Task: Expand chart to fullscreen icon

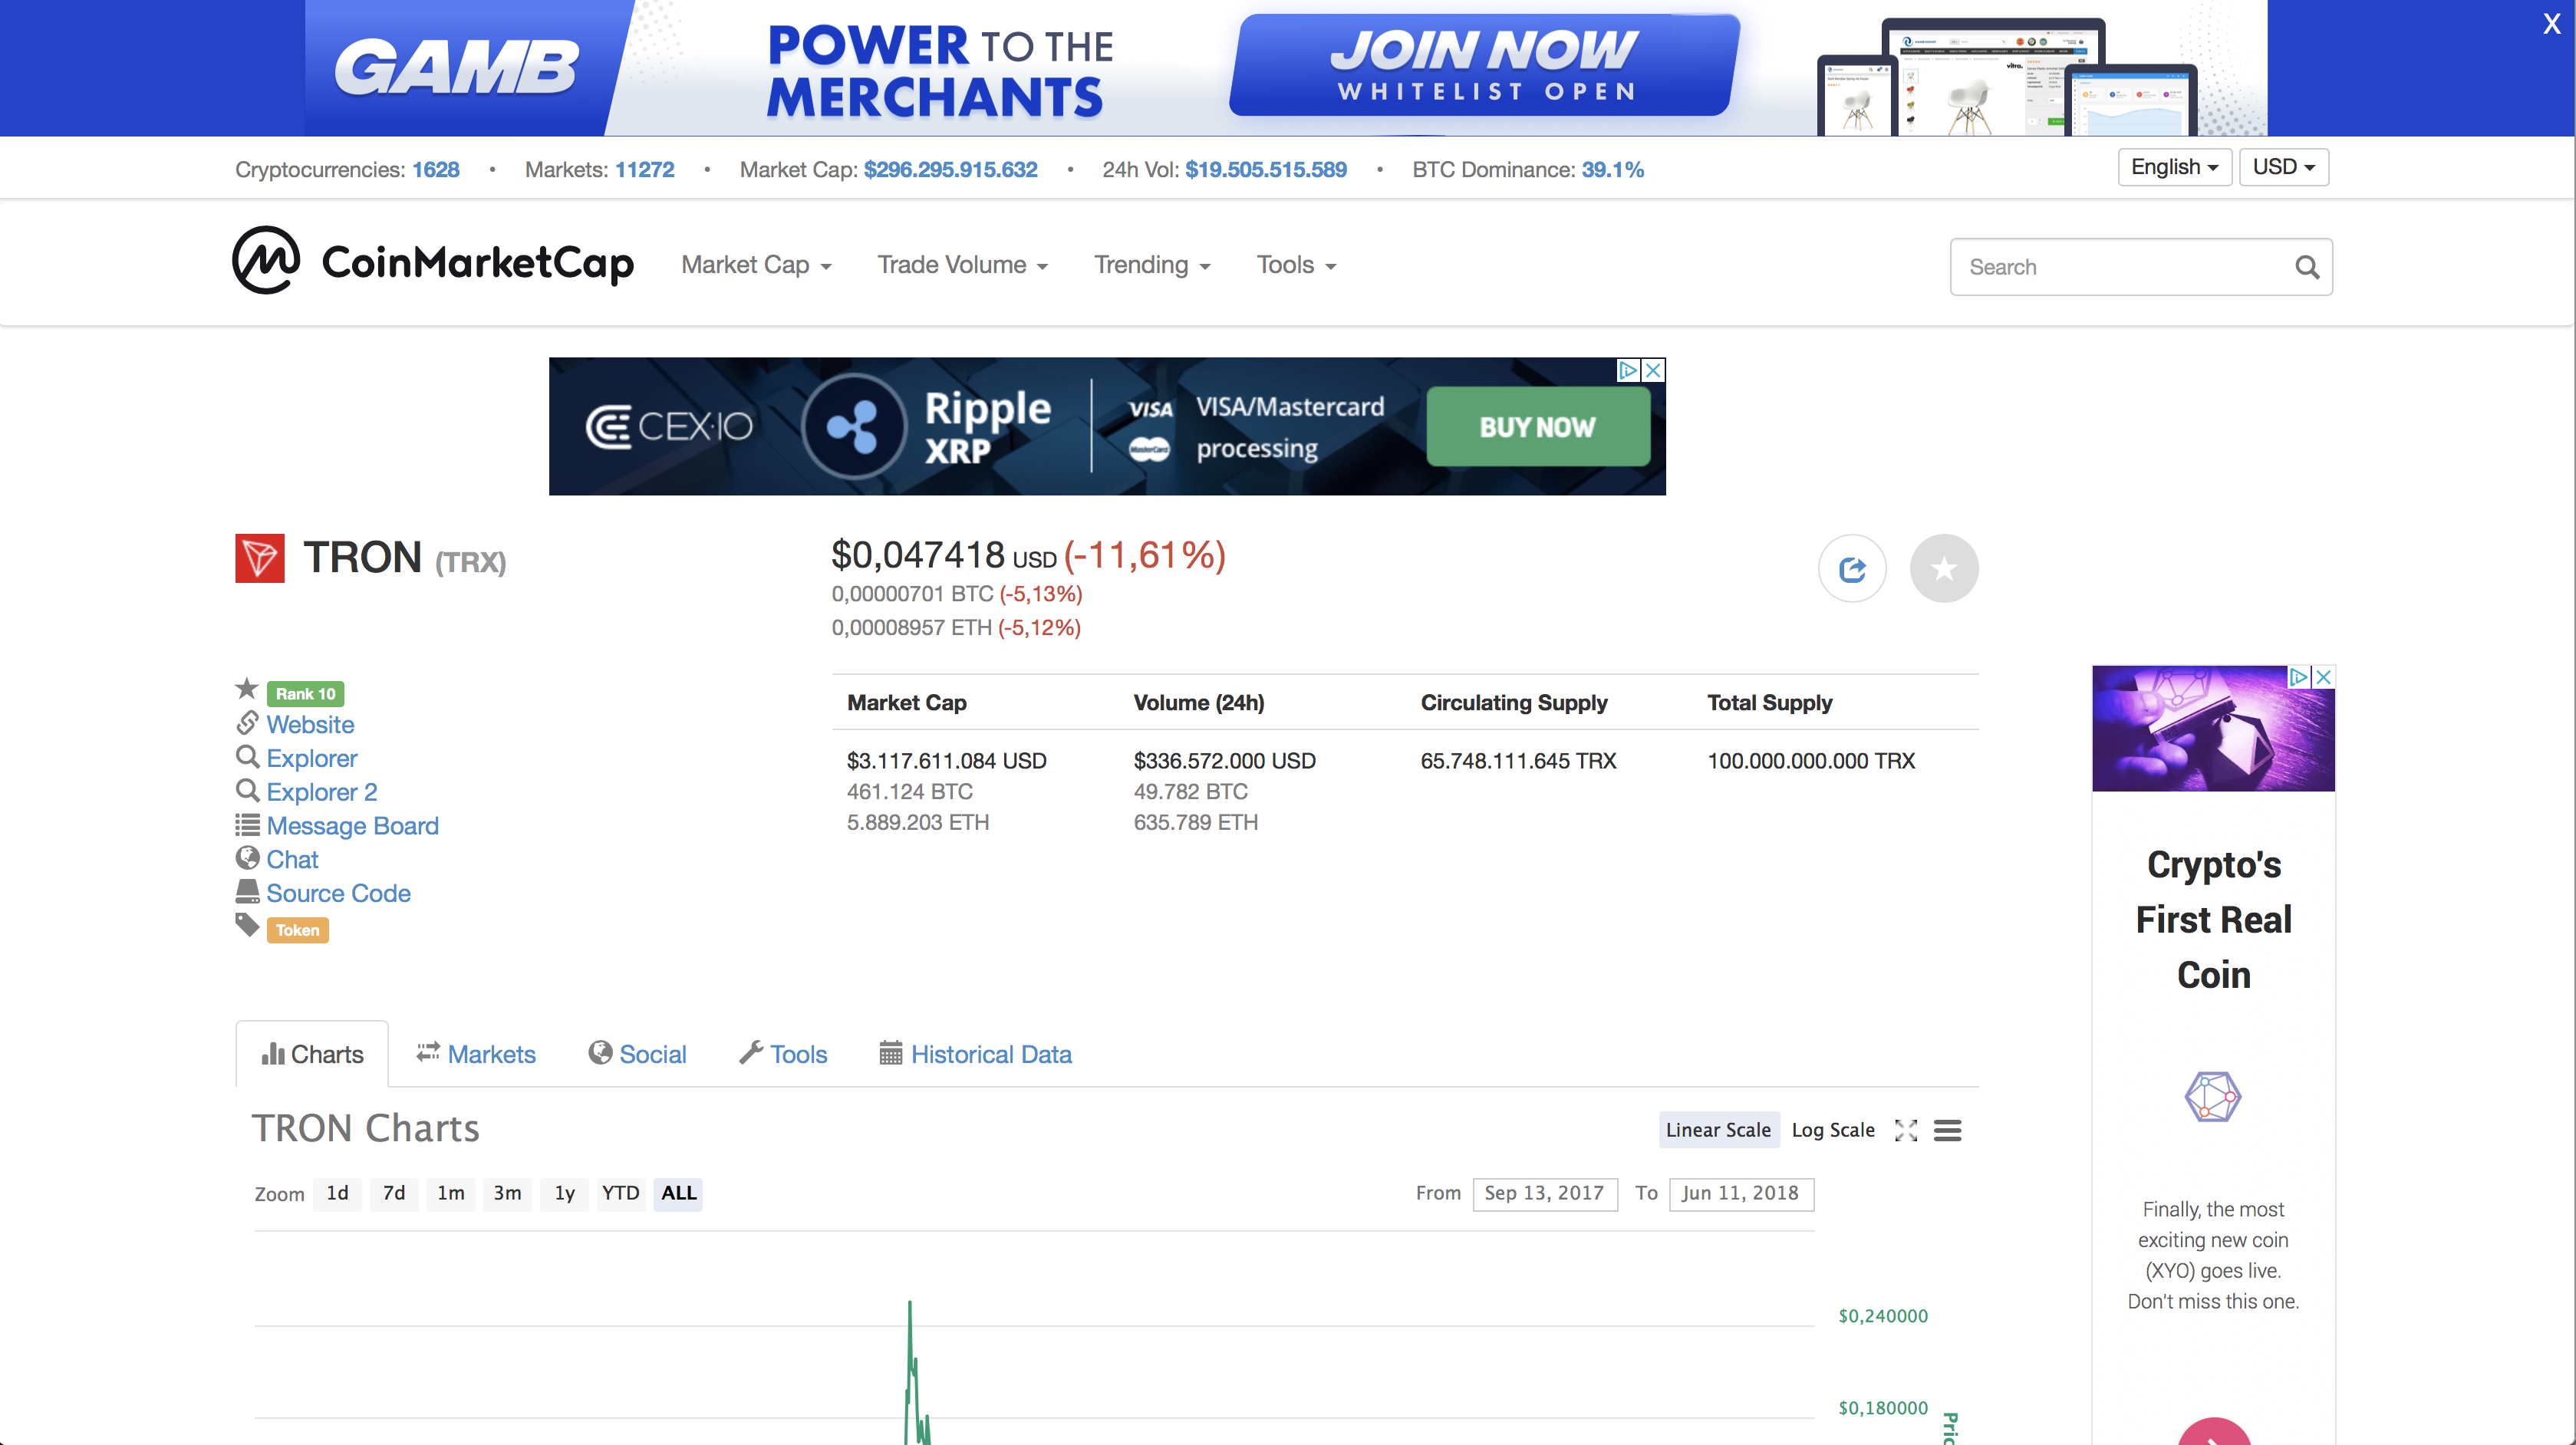Action: (1906, 1130)
